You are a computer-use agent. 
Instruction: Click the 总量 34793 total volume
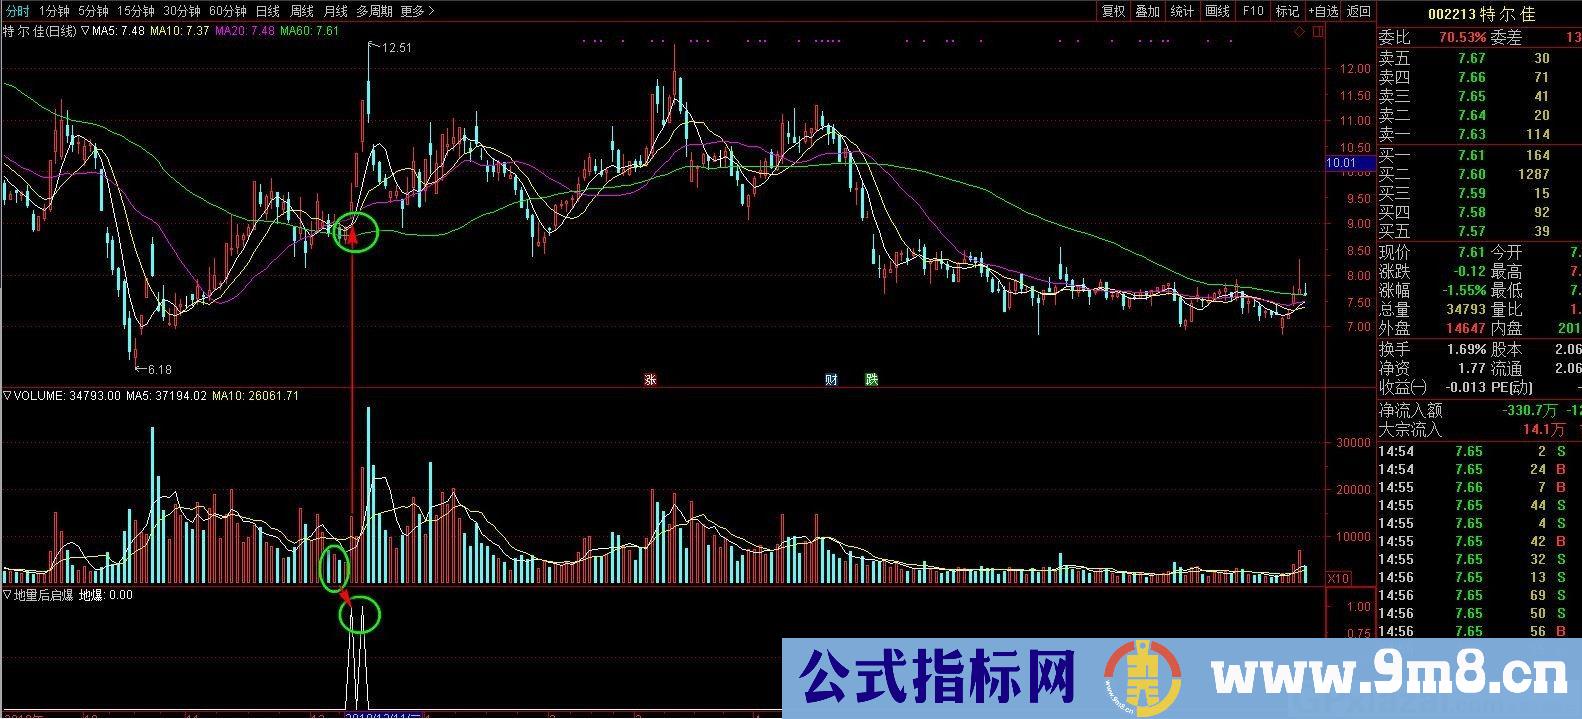(1466, 309)
